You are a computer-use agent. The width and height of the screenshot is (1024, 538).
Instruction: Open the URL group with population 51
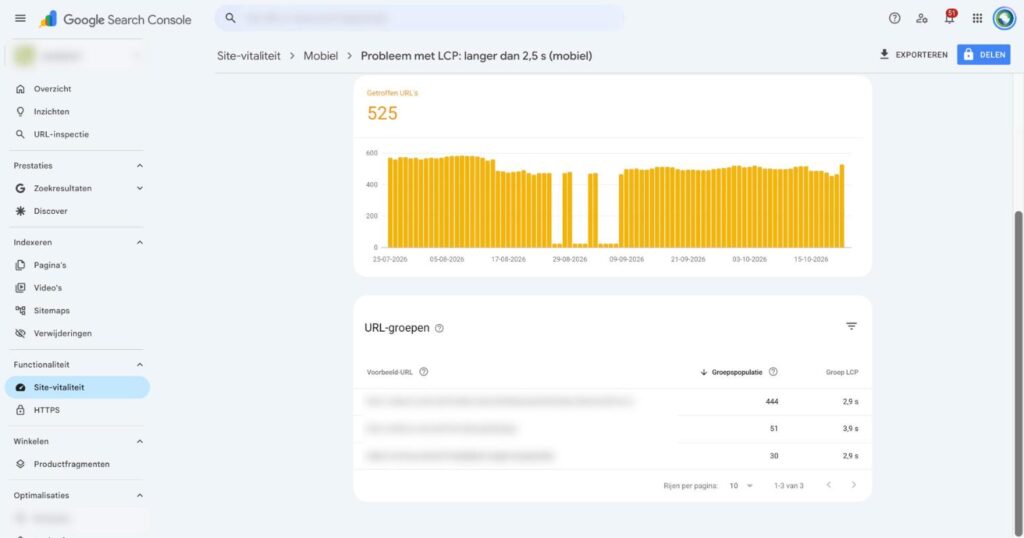(613, 429)
